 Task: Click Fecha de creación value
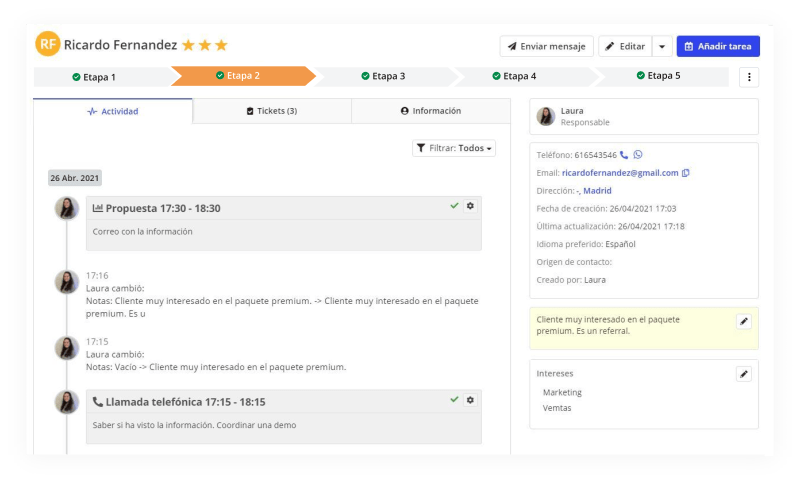pyautogui.click(x=642, y=209)
